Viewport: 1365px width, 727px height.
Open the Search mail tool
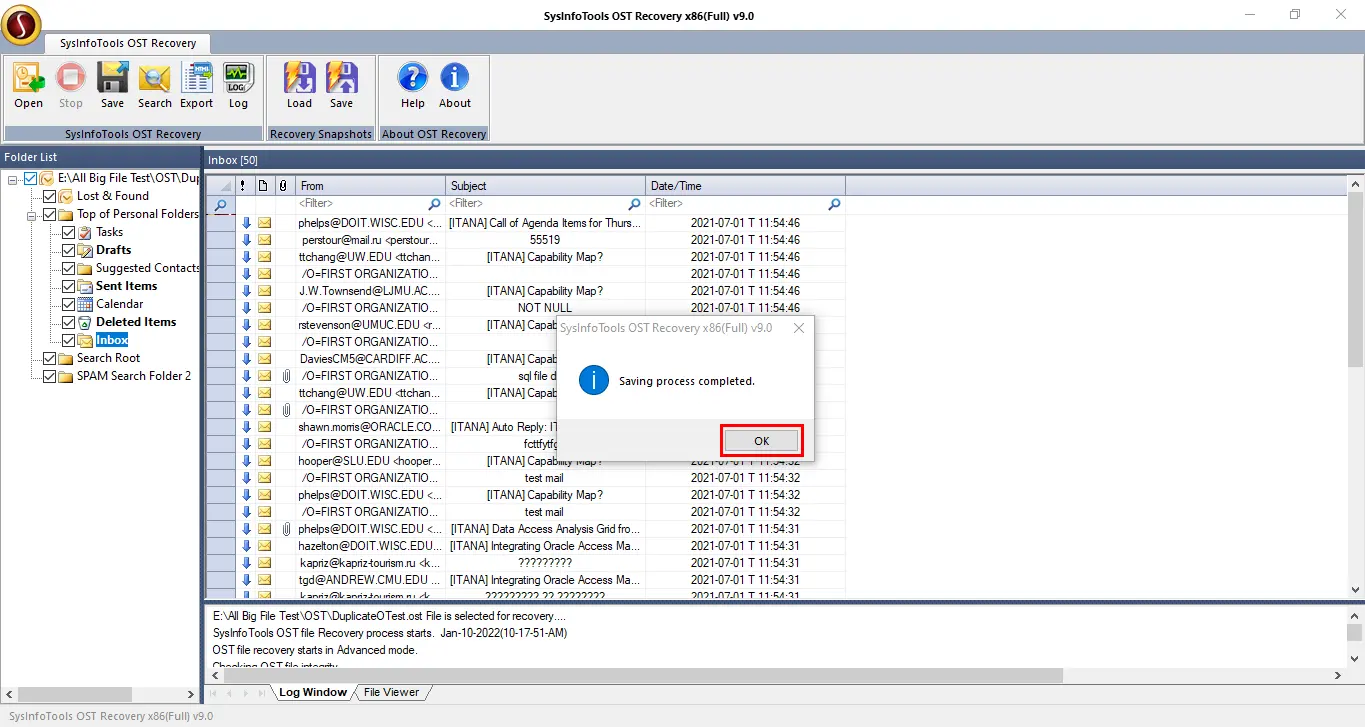[154, 79]
